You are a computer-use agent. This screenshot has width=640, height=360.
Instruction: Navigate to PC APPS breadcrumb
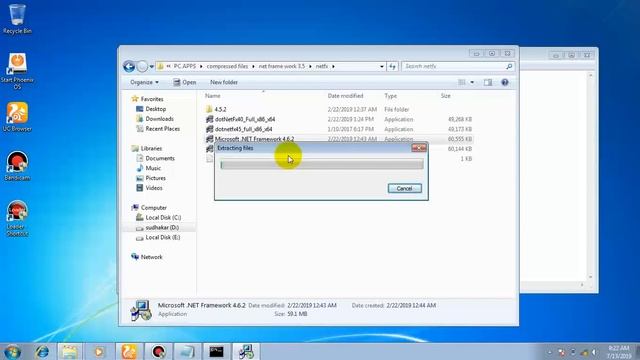coord(185,66)
